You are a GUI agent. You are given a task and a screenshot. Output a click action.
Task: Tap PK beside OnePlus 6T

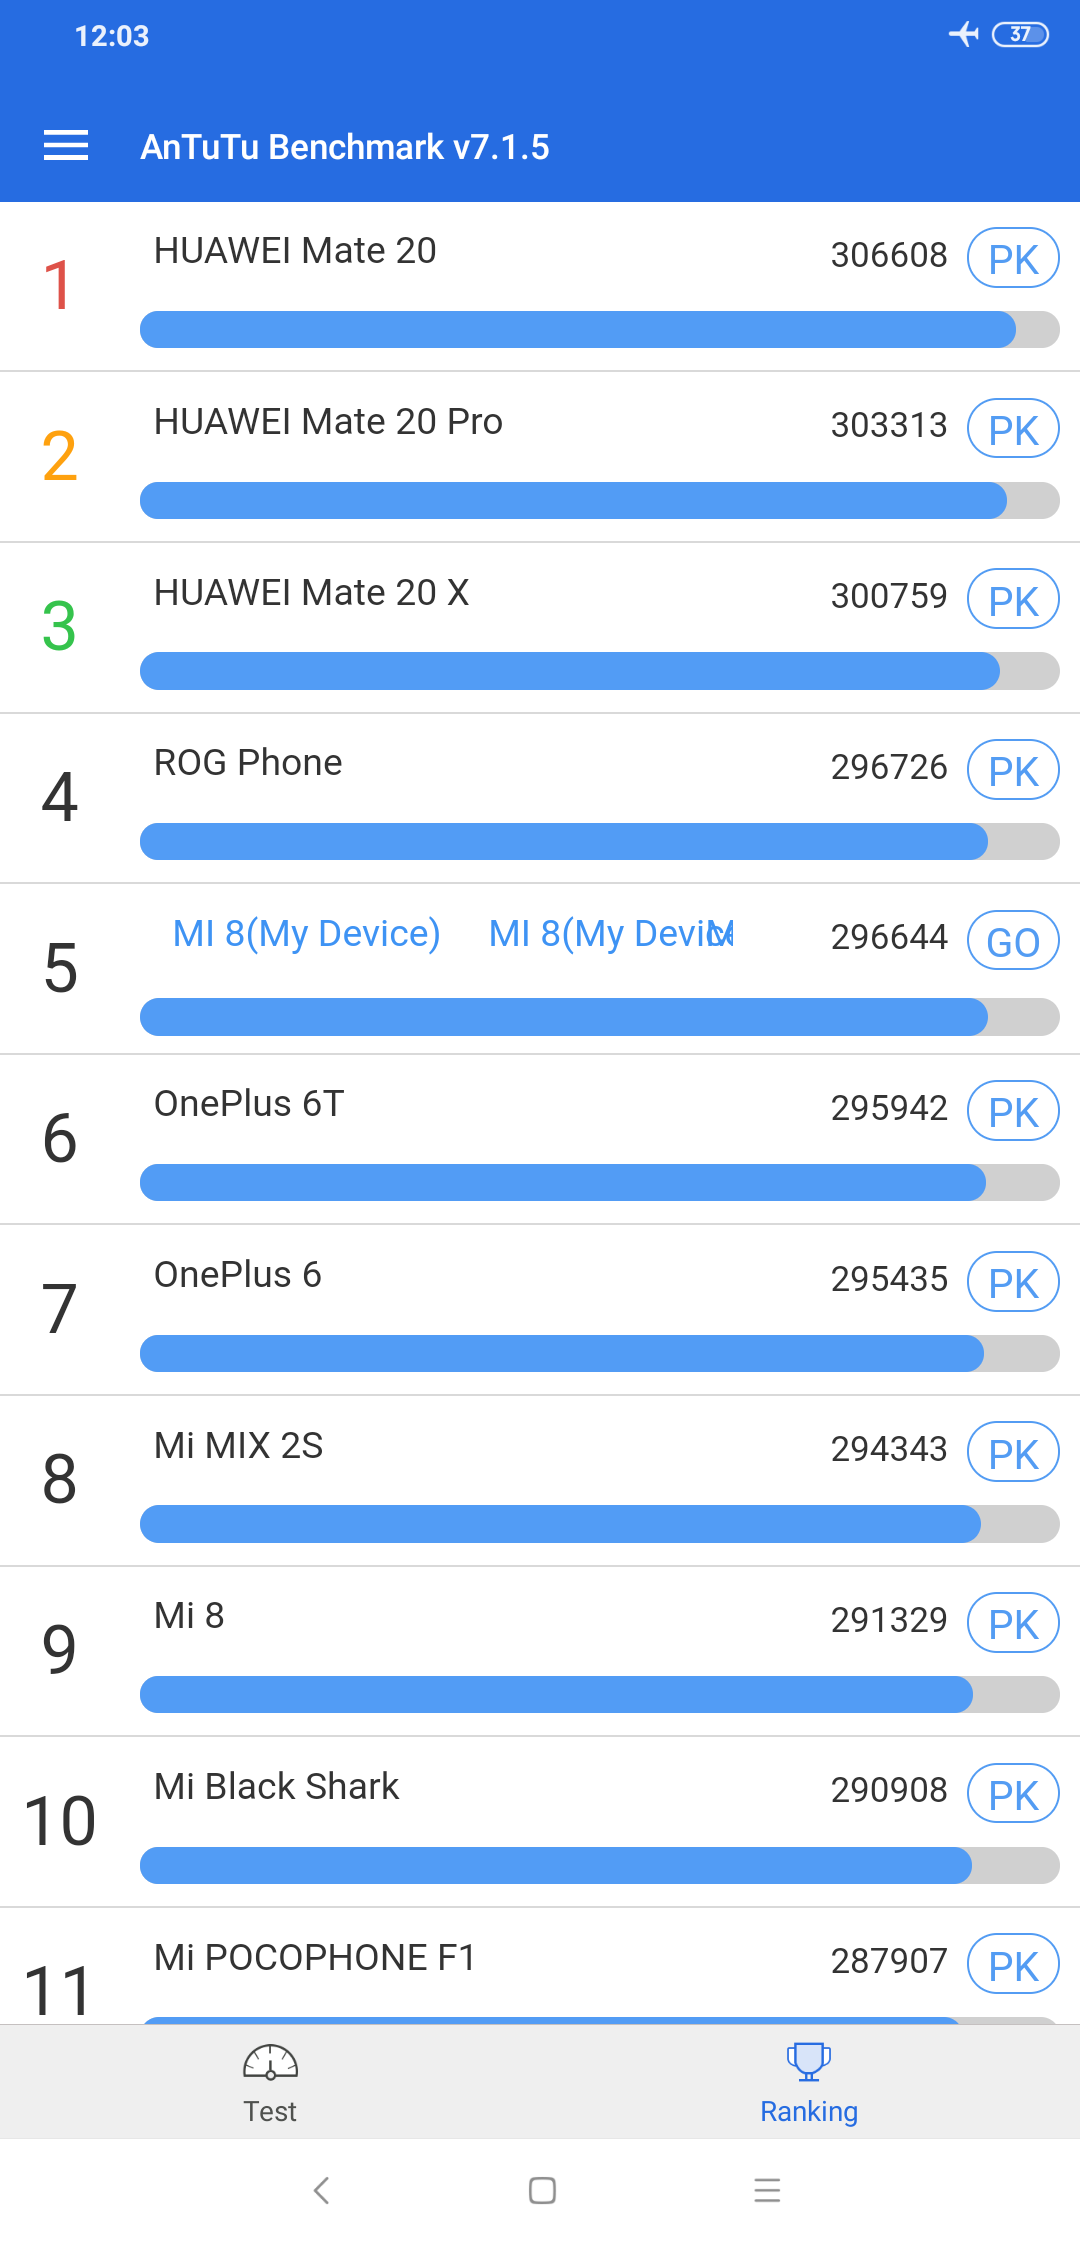(1013, 1111)
